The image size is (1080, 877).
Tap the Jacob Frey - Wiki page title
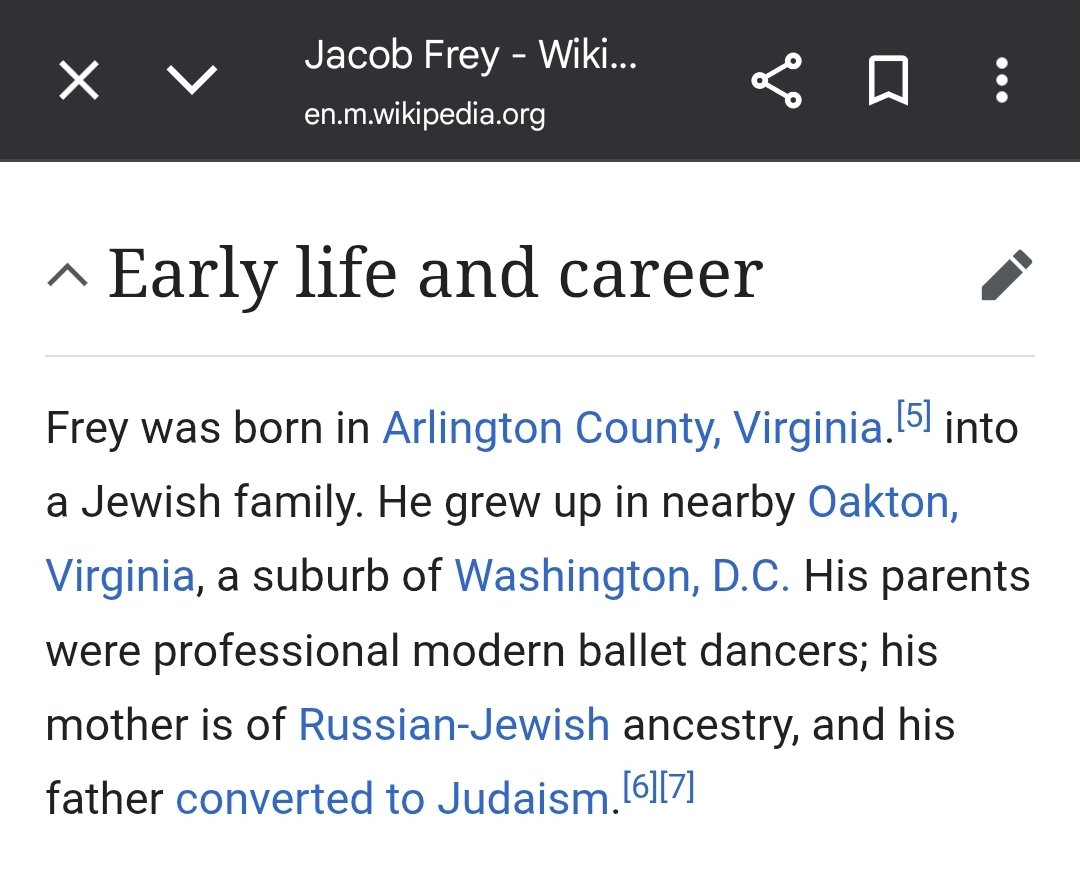point(470,54)
